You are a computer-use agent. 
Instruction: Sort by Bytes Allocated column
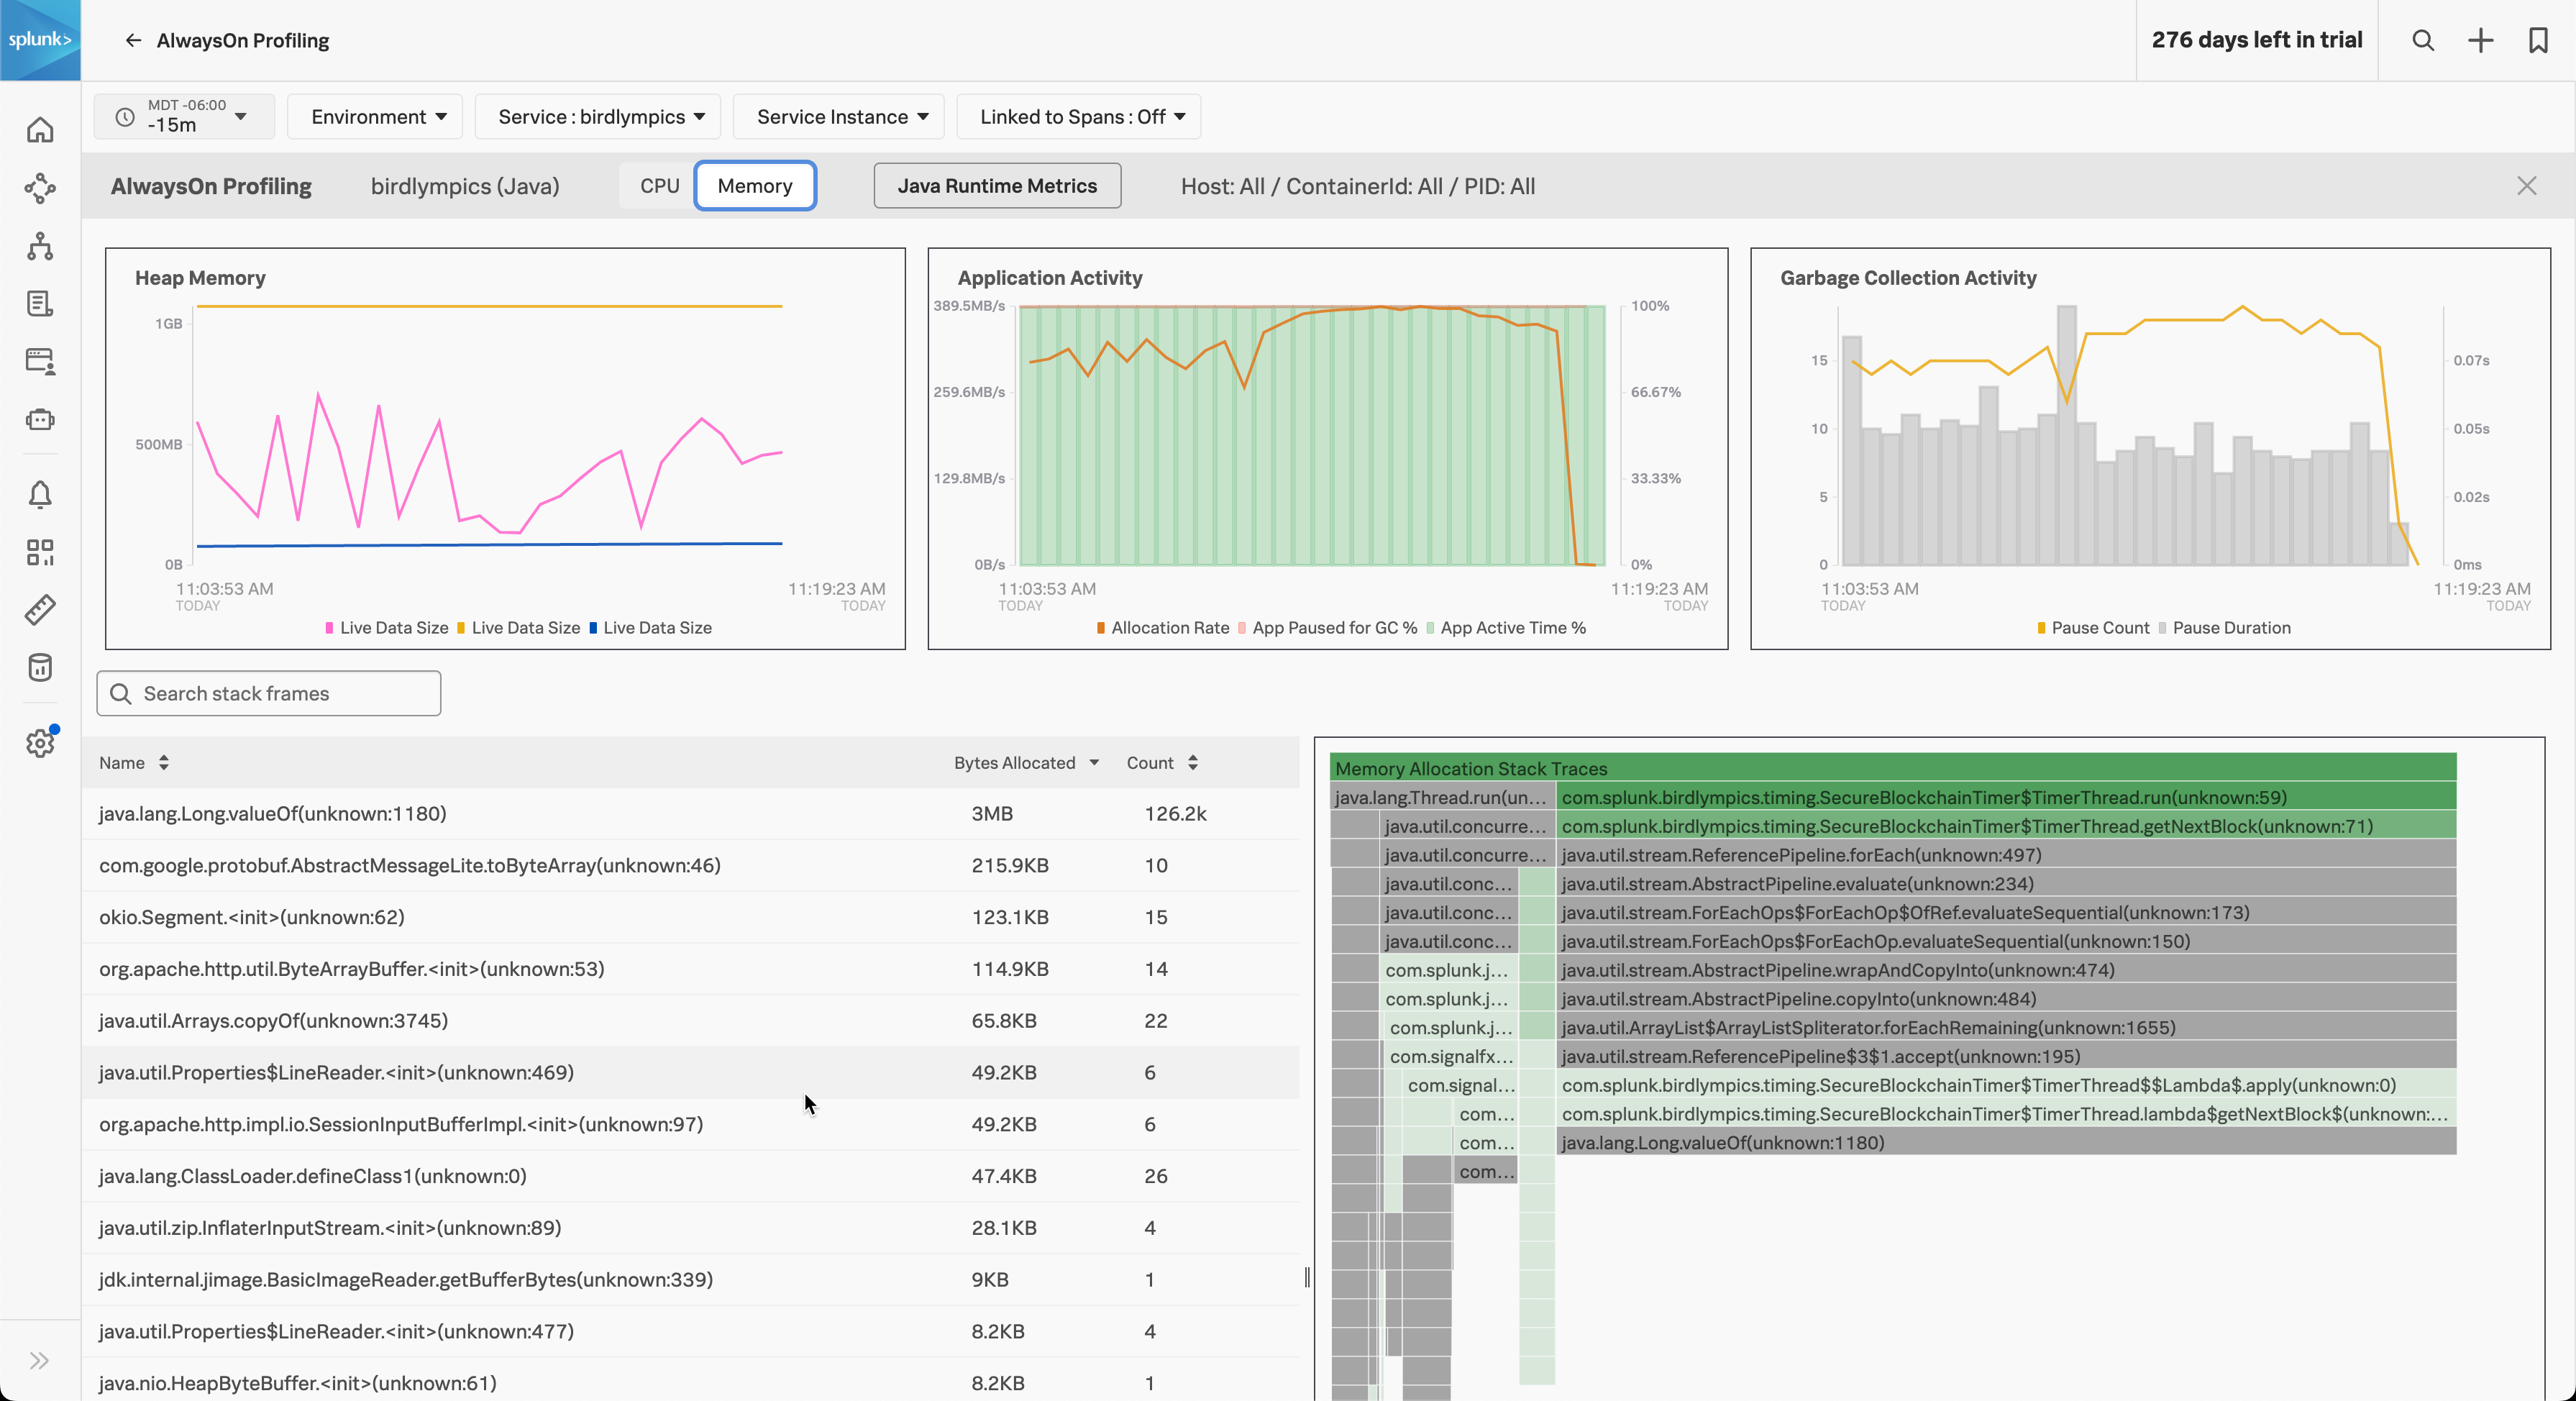(x=1026, y=763)
